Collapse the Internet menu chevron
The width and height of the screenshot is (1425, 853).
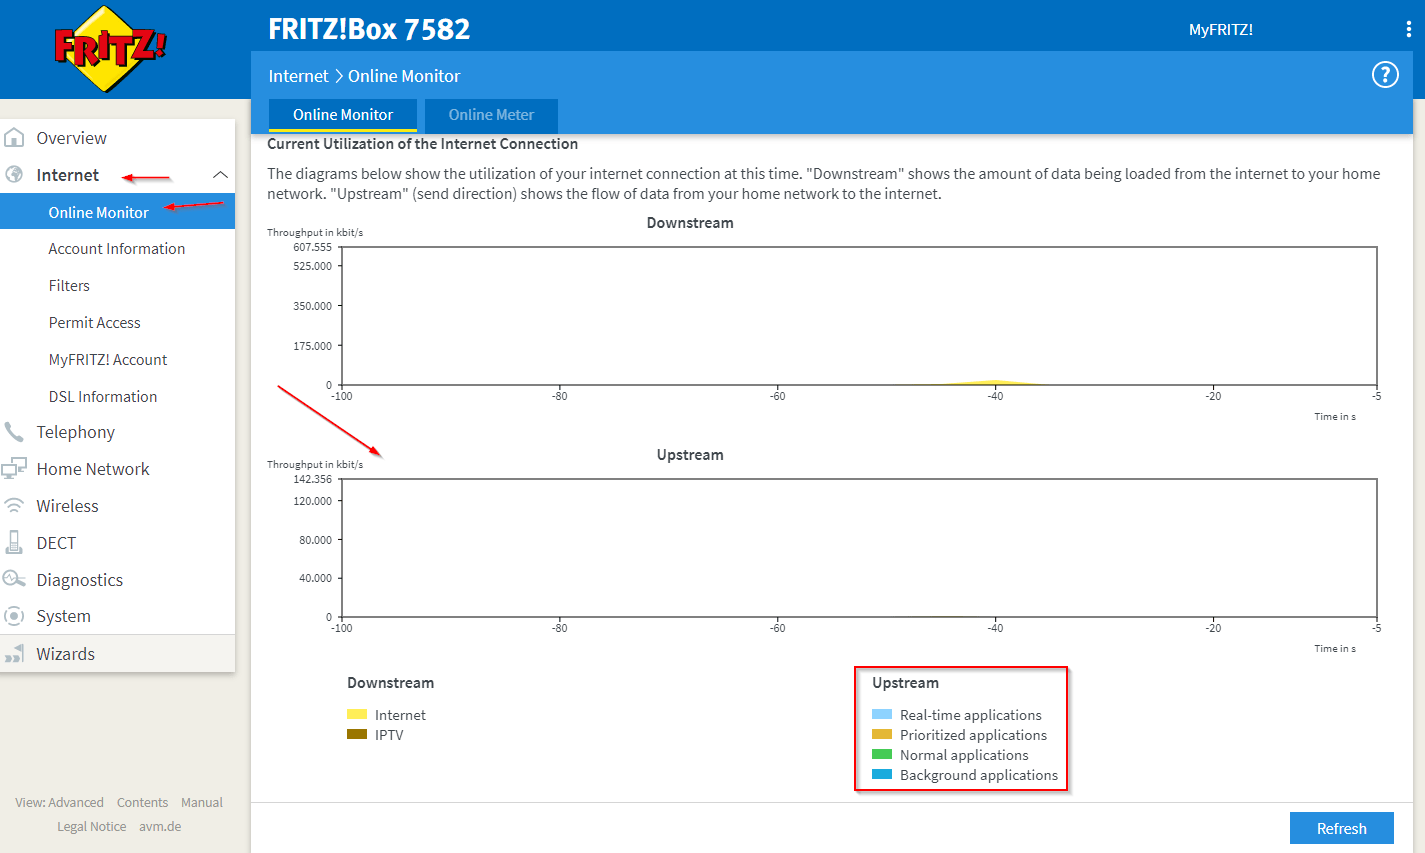(220, 175)
